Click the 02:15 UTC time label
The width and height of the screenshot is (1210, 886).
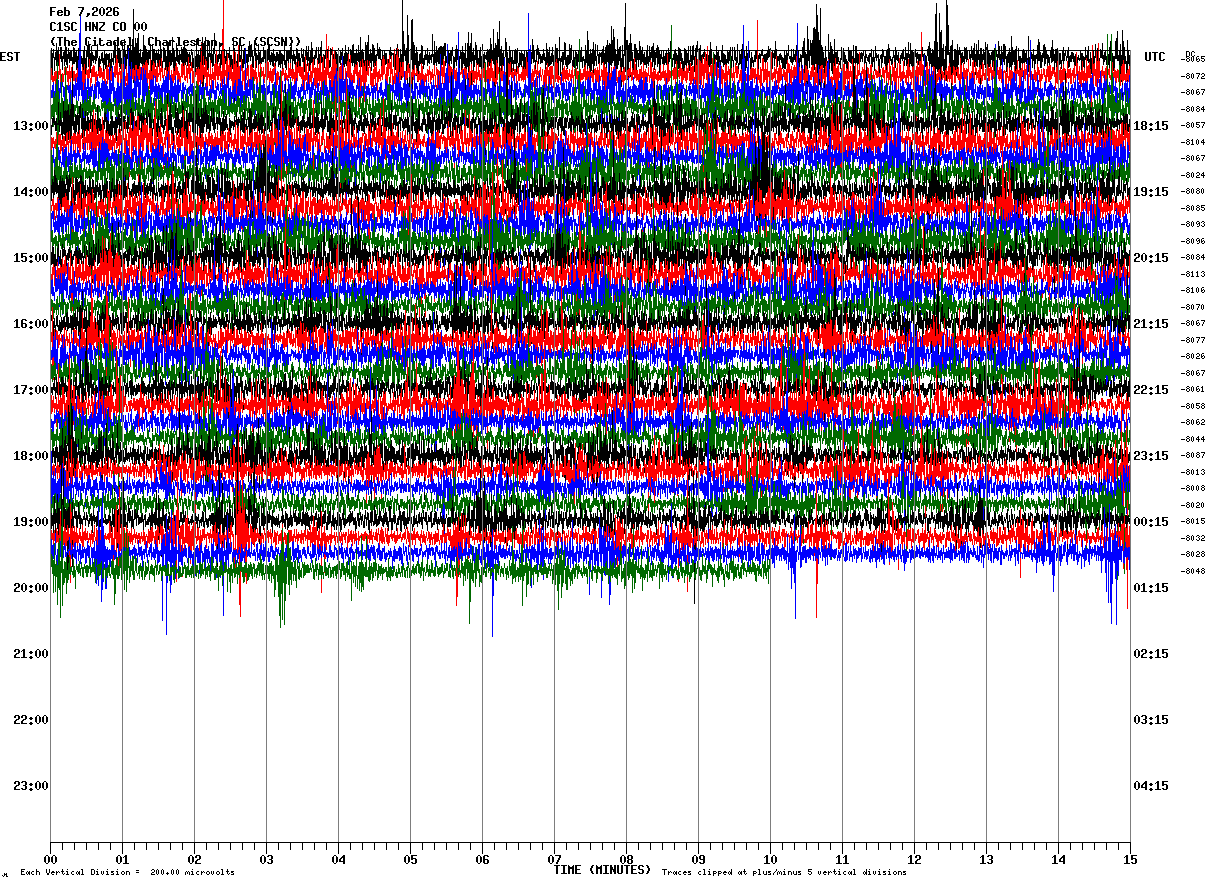[1151, 654]
